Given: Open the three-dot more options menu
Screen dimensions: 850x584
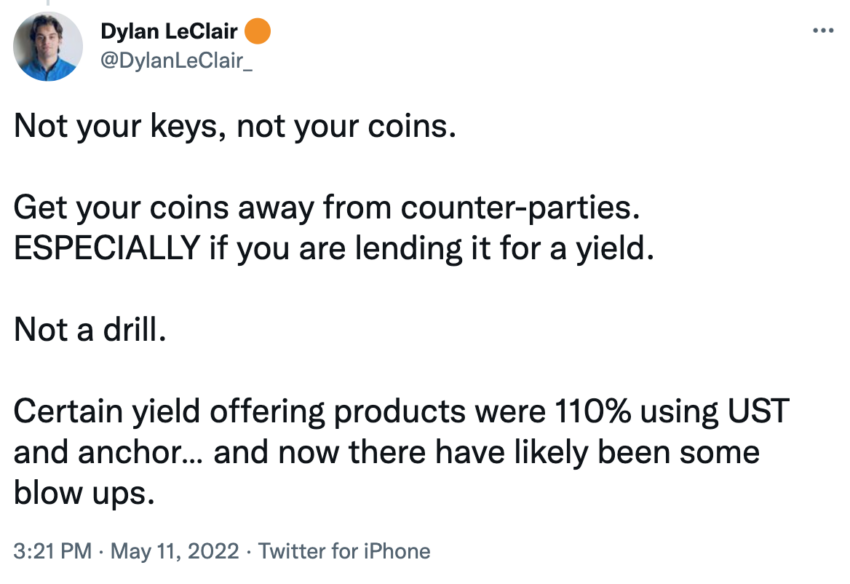Looking at the screenshot, I should pyautogui.click(x=823, y=31).
